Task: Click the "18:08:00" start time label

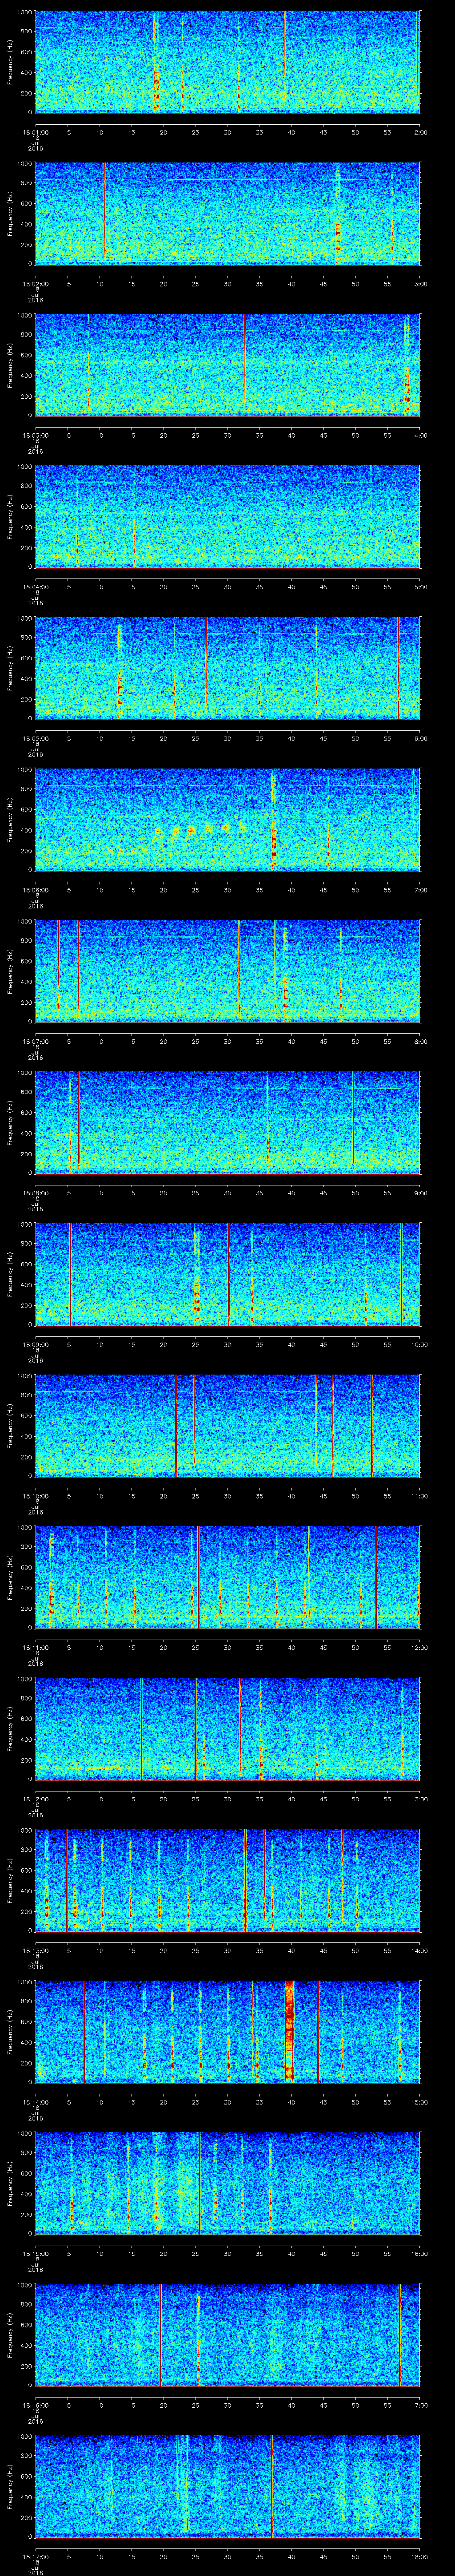Action: point(35,1193)
